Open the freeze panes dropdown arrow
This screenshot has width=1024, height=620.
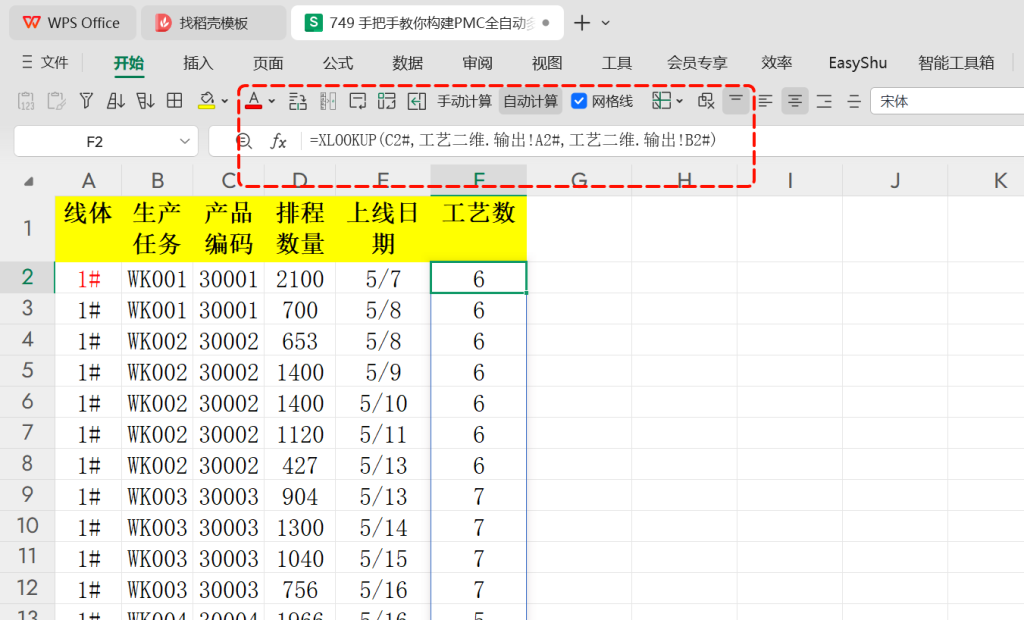click(680, 101)
